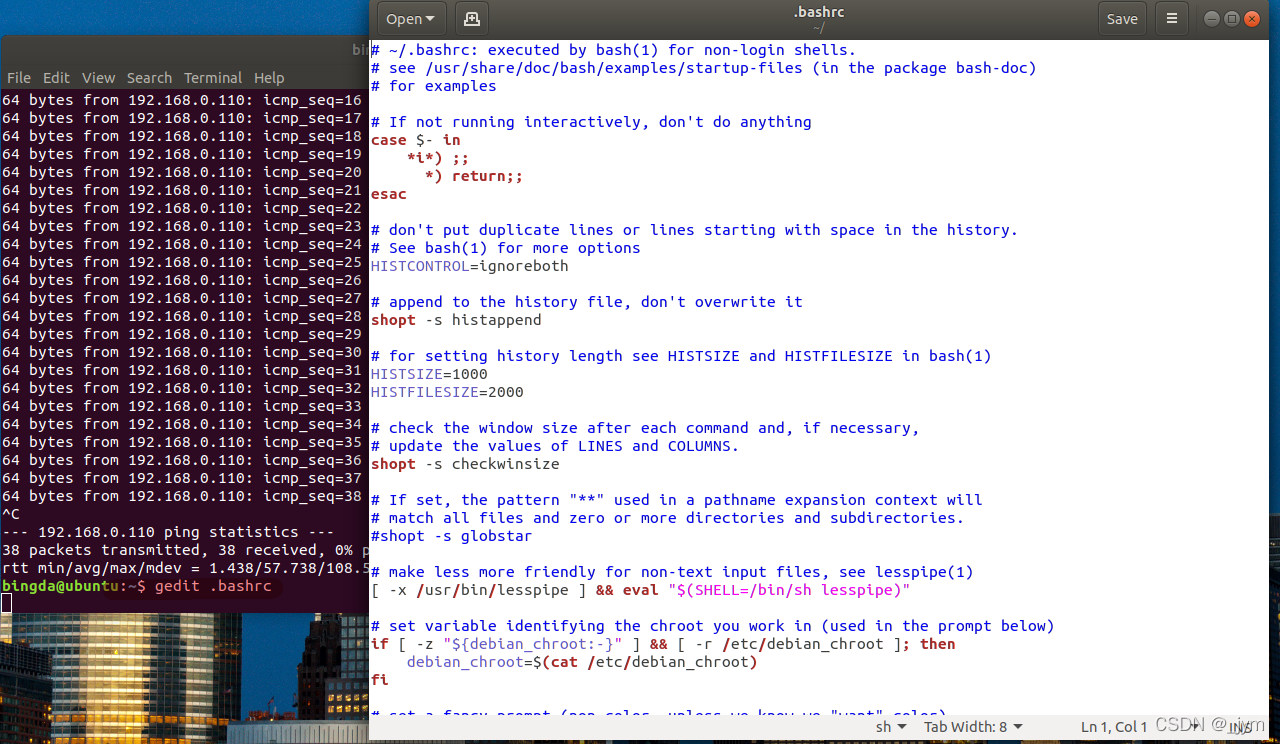Image resolution: width=1280 pixels, height=744 pixels.
Task: Close the gedit window
Action: [x=1253, y=19]
